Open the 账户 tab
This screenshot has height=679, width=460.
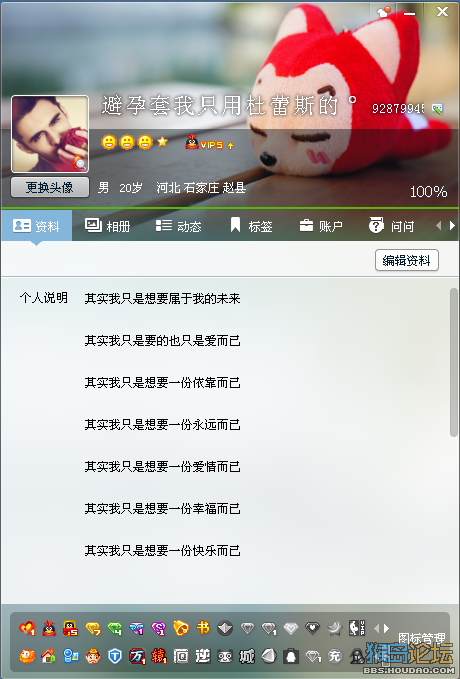(x=321, y=226)
